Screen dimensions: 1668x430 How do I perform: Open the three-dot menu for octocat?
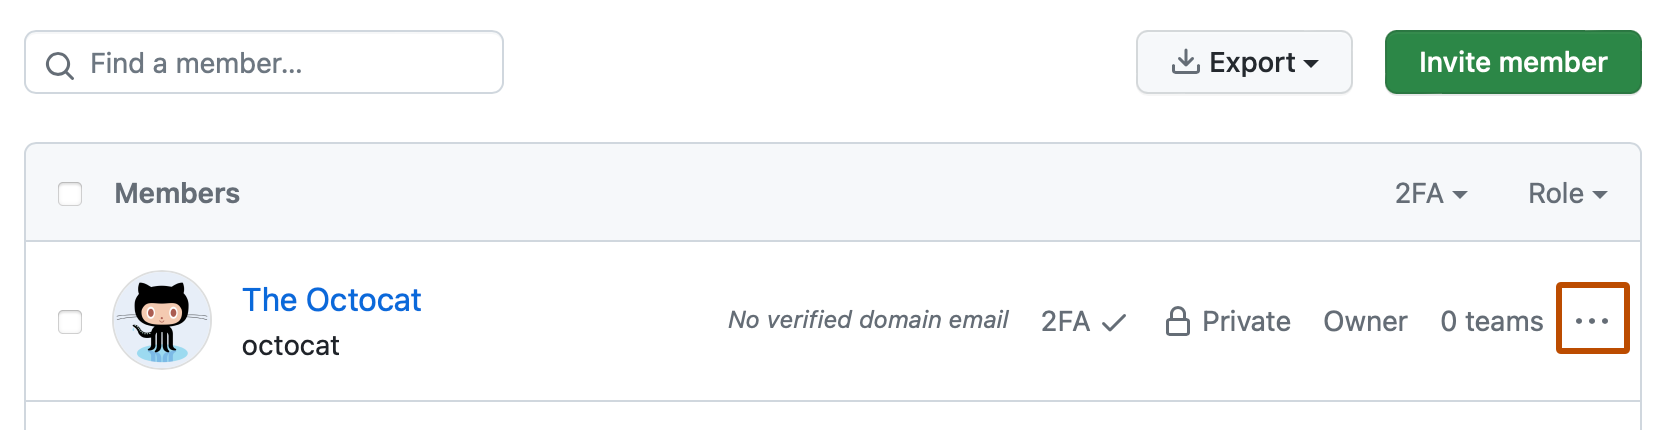(1592, 320)
